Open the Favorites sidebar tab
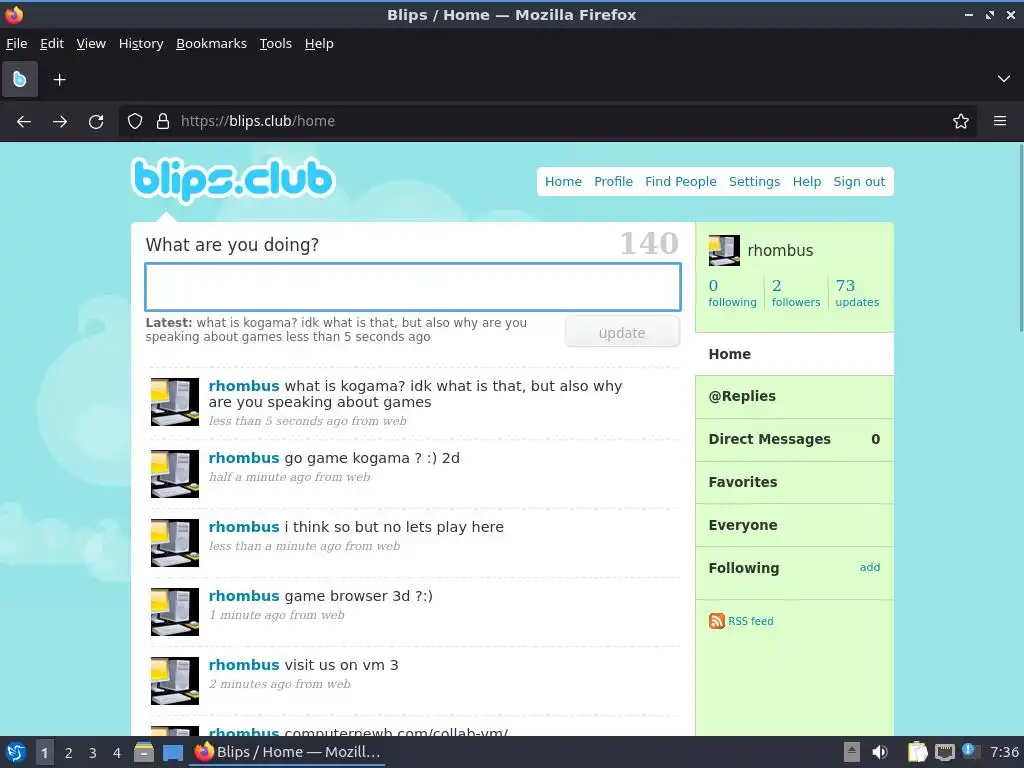The height and width of the screenshot is (768, 1024). 795,482
